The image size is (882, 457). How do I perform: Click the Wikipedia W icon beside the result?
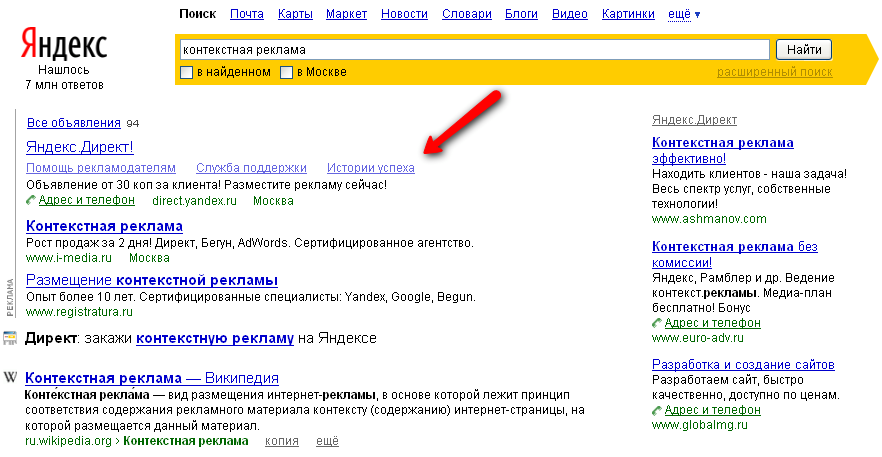[10, 377]
